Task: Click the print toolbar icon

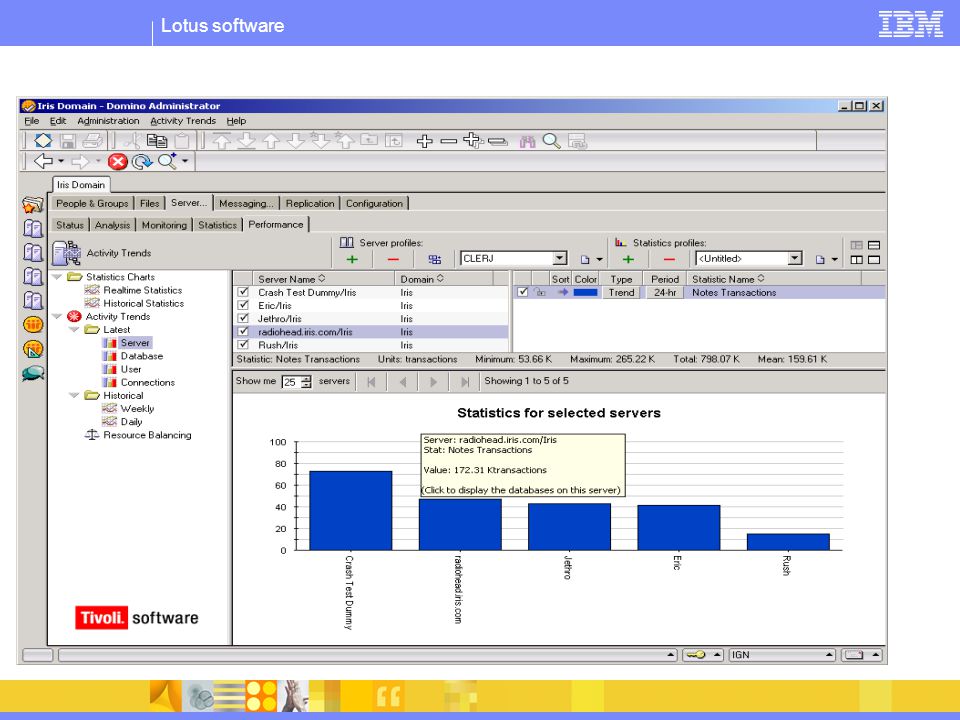Action: (92, 141)
